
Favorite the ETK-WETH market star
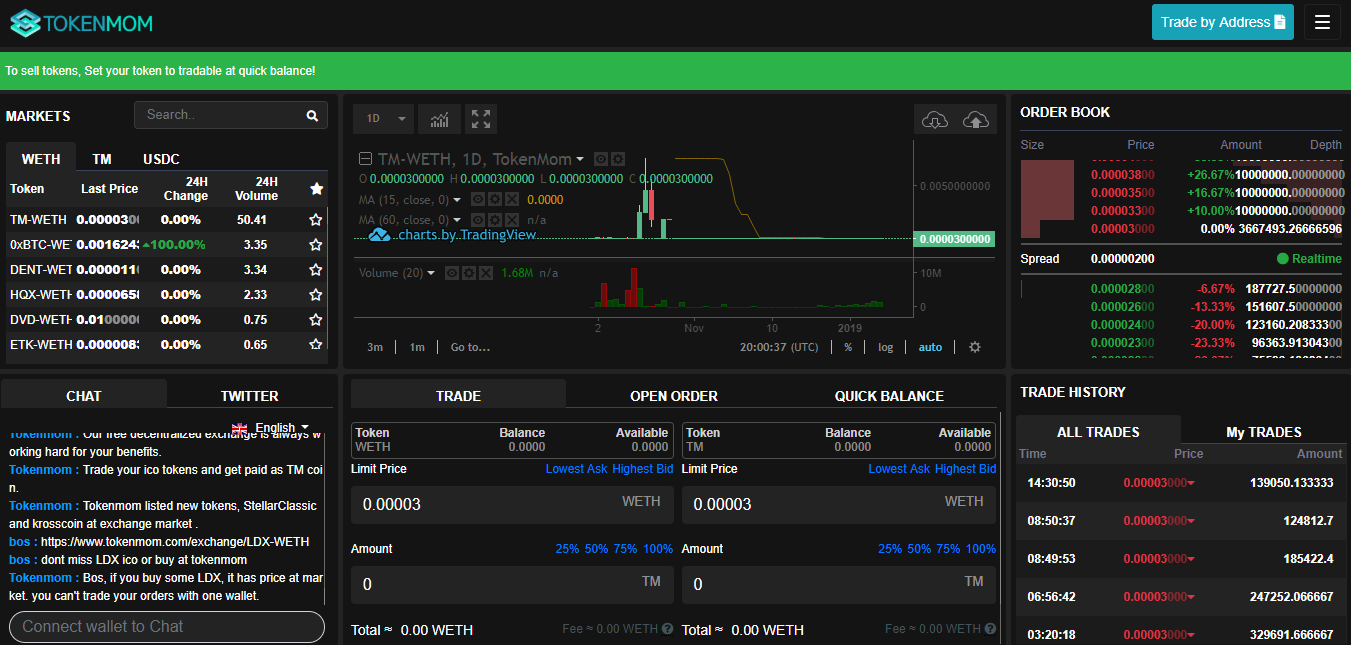(x=316, y=345)
